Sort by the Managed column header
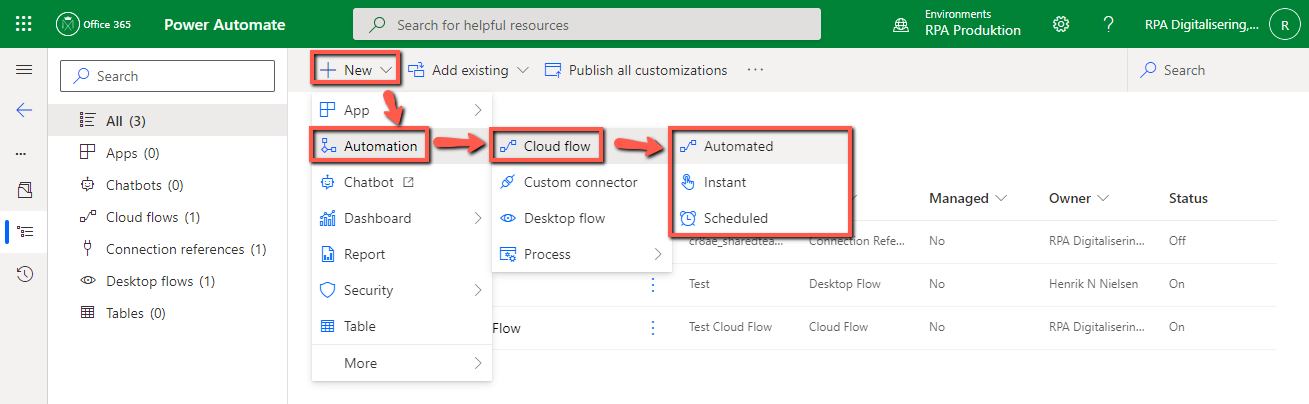 966,198
